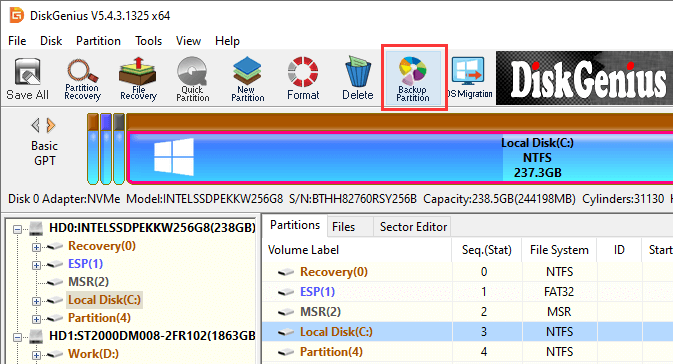Select the Local Disk(C:) row in the partition table
Viewport: 673px width, 364px height.
click(x=468, y=332)
